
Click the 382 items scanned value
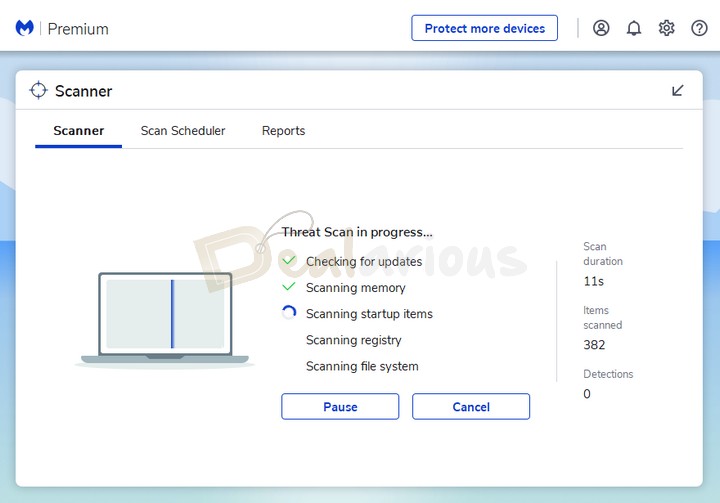[594, 345]
